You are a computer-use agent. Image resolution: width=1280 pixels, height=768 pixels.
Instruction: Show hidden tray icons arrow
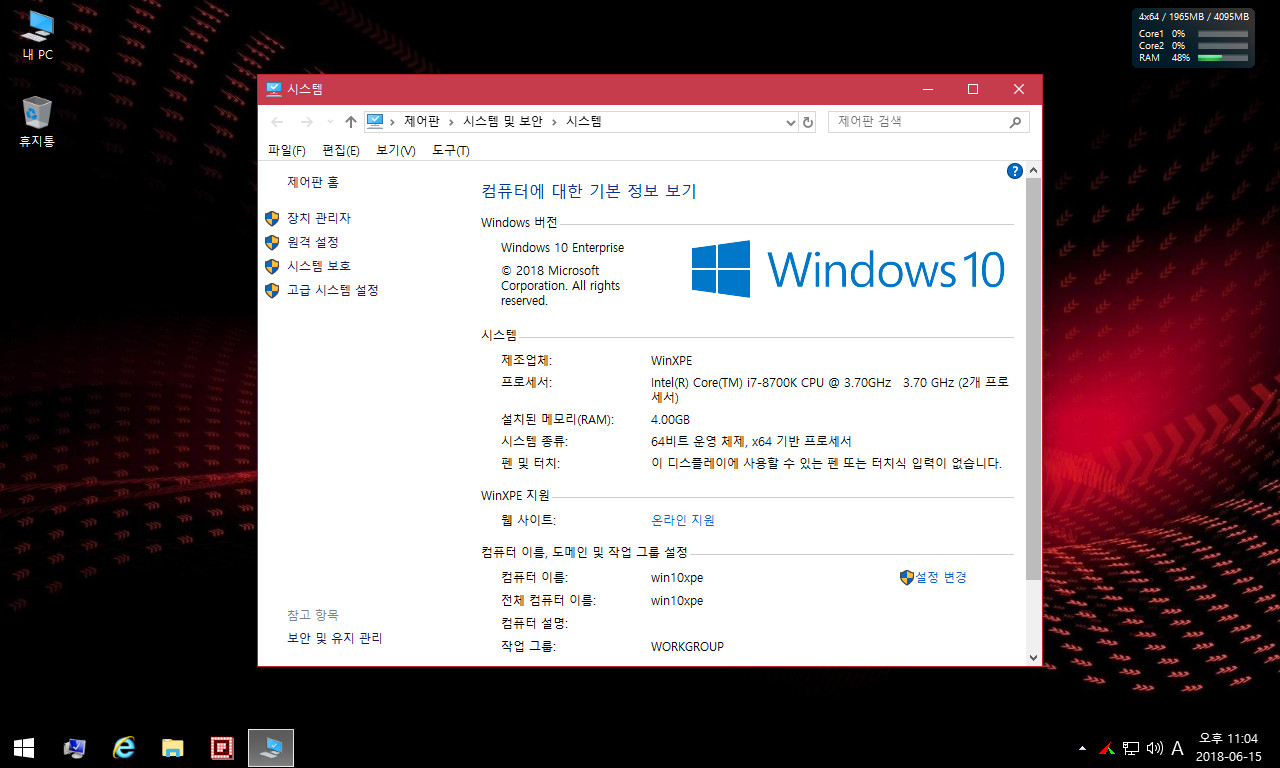coord(1082,748)
